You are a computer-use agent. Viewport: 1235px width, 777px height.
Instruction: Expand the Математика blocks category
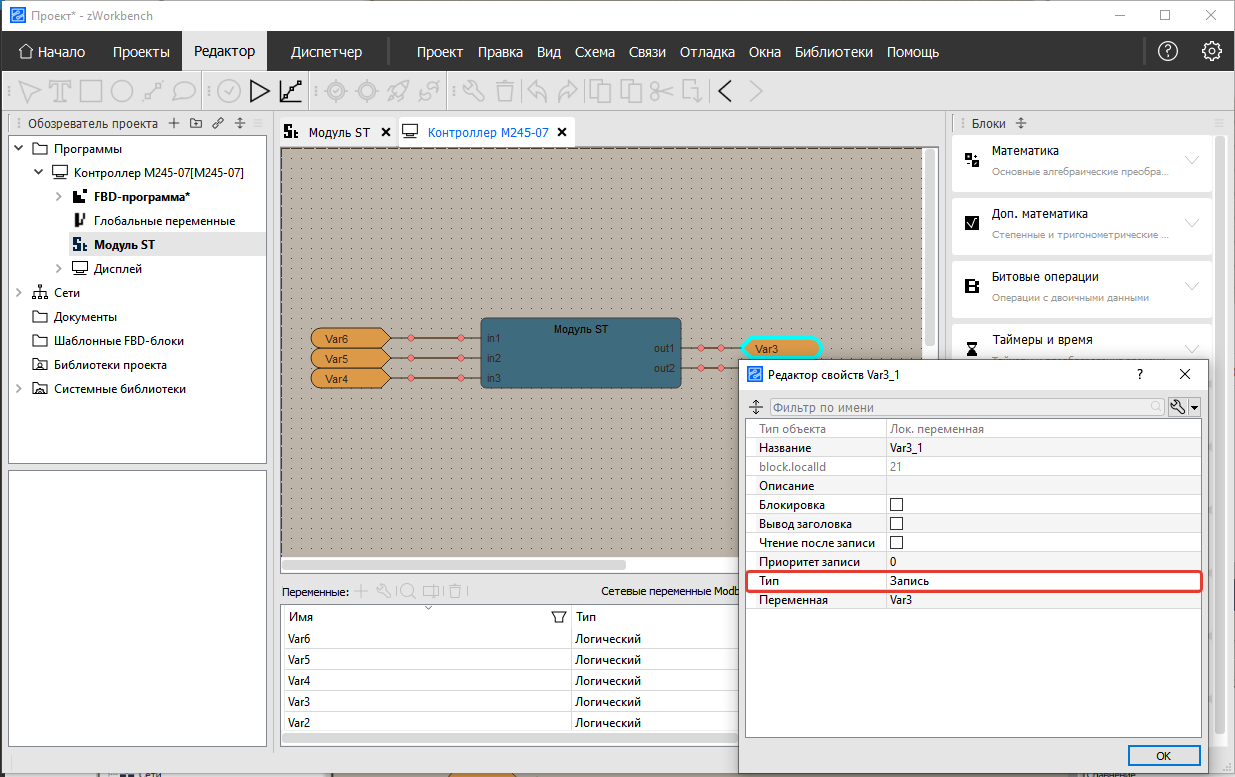point(1191,160)
